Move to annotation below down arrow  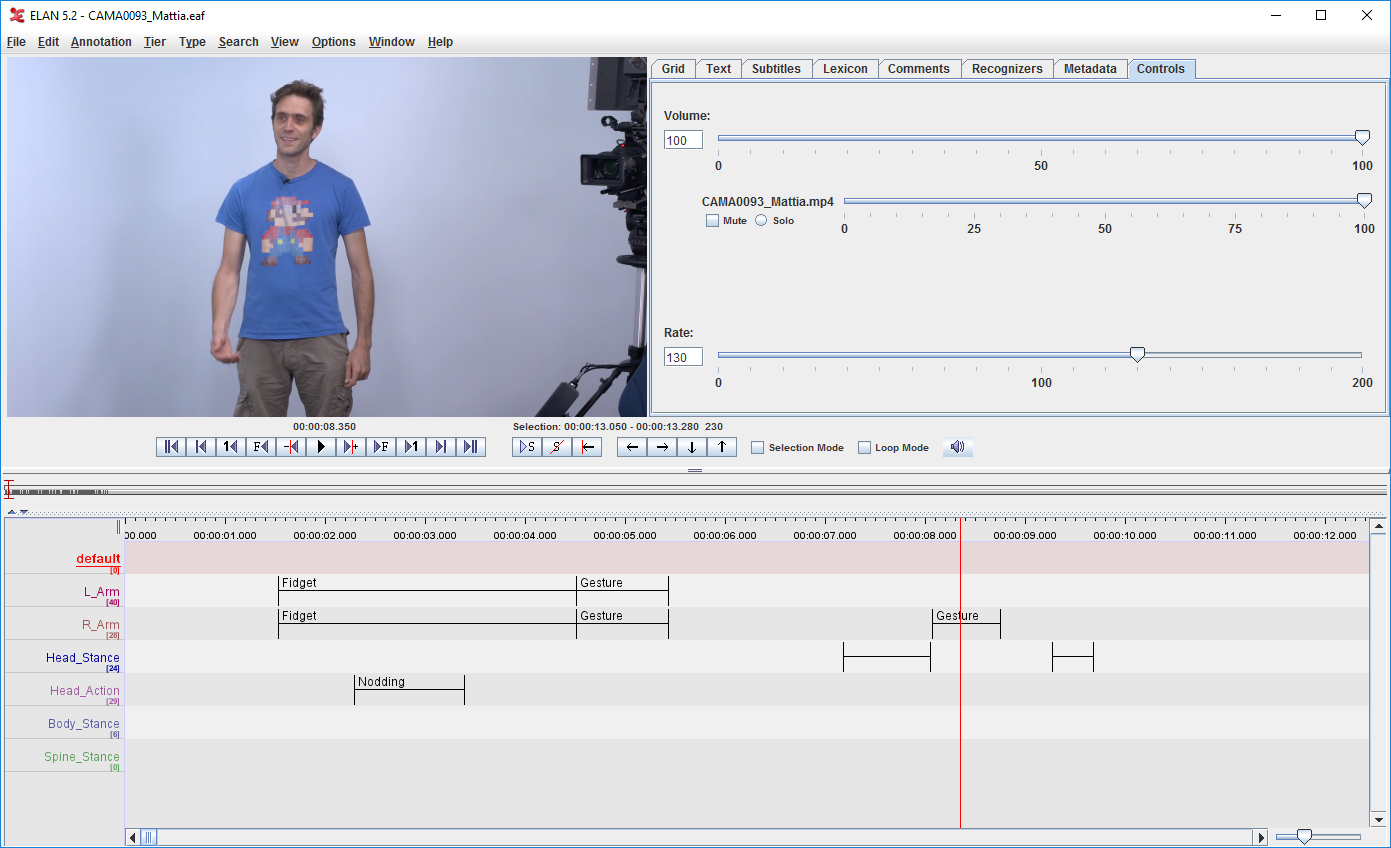(692, 447)
